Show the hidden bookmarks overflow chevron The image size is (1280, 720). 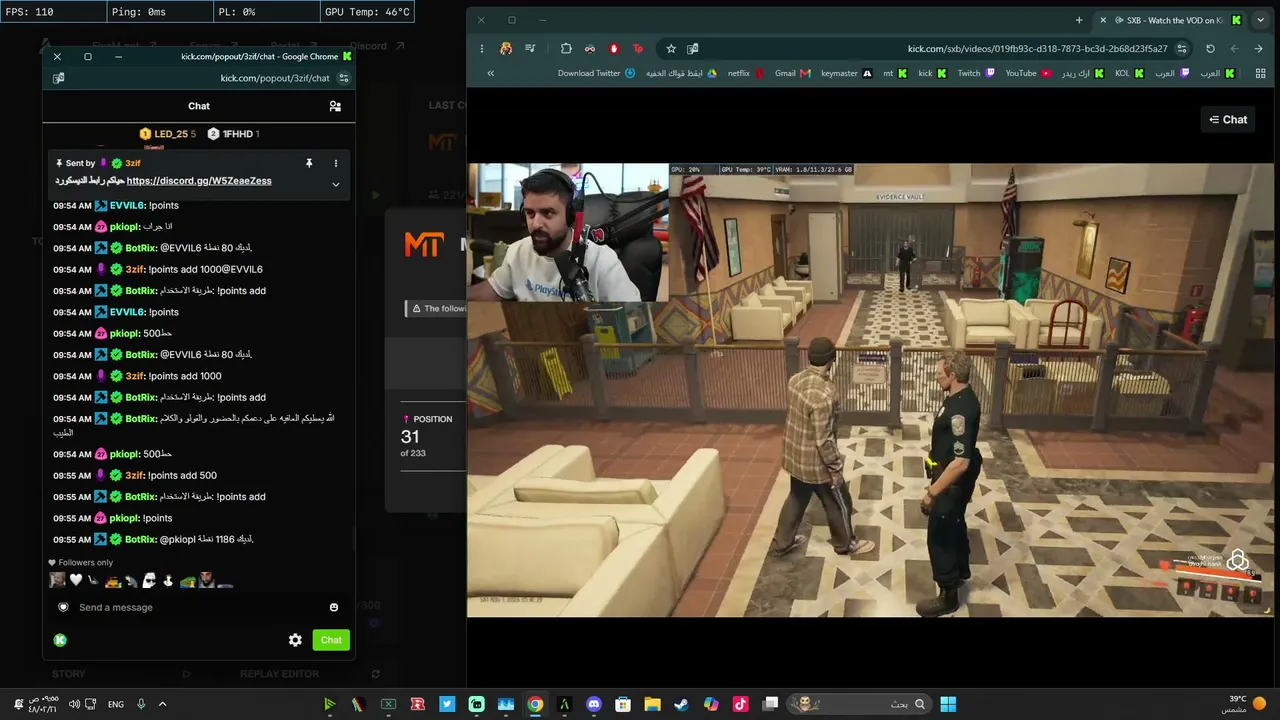[x=490, y=73]
